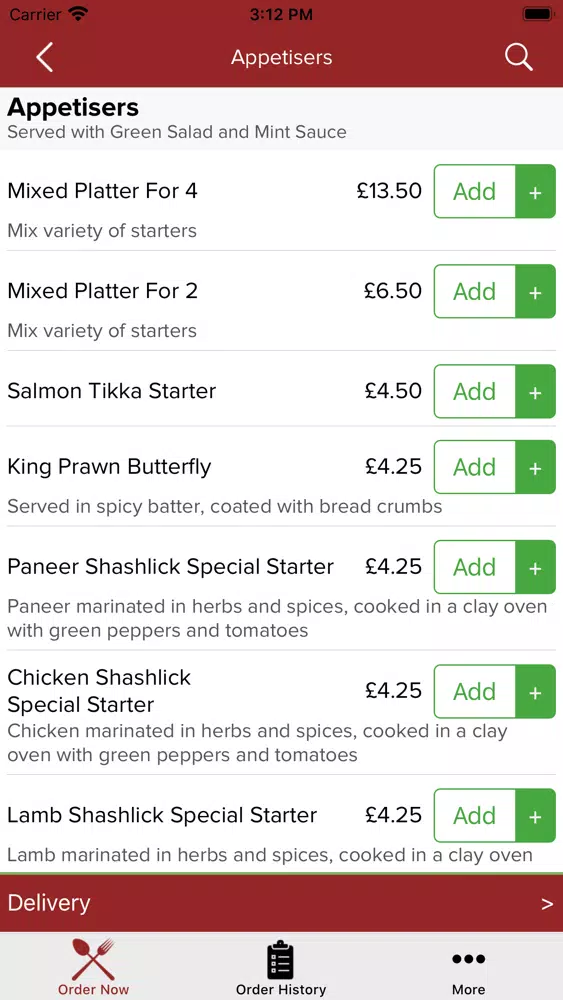Viewport: 563px width, 1000px height.
Task: Open the More three-dots icon
Action: [x=469, y=959]
